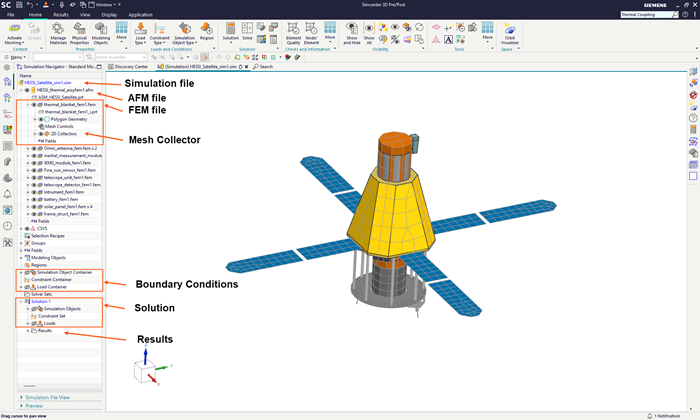Image resolution: width=700 pixels, height=420 pixels.
Task: Close the HESSI_Satellite_sim1.sim tab
Action: pyautogui.click(x=246, y=67)
